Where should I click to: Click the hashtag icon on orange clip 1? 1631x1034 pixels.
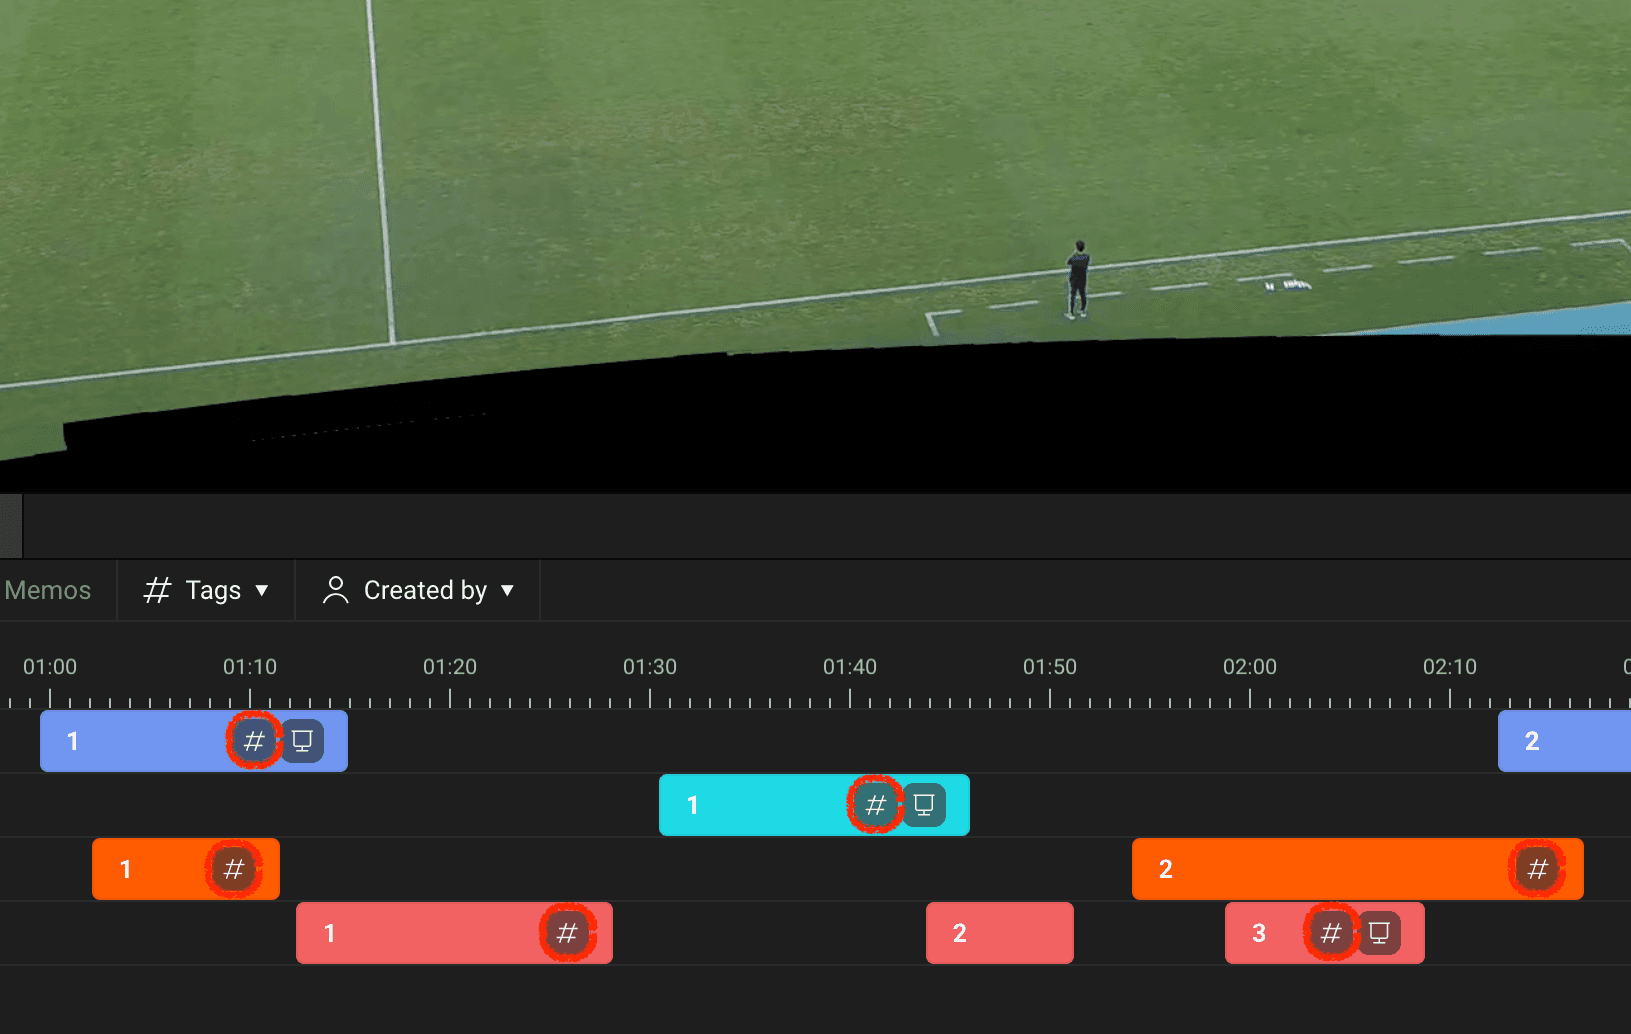click(234, 869)
